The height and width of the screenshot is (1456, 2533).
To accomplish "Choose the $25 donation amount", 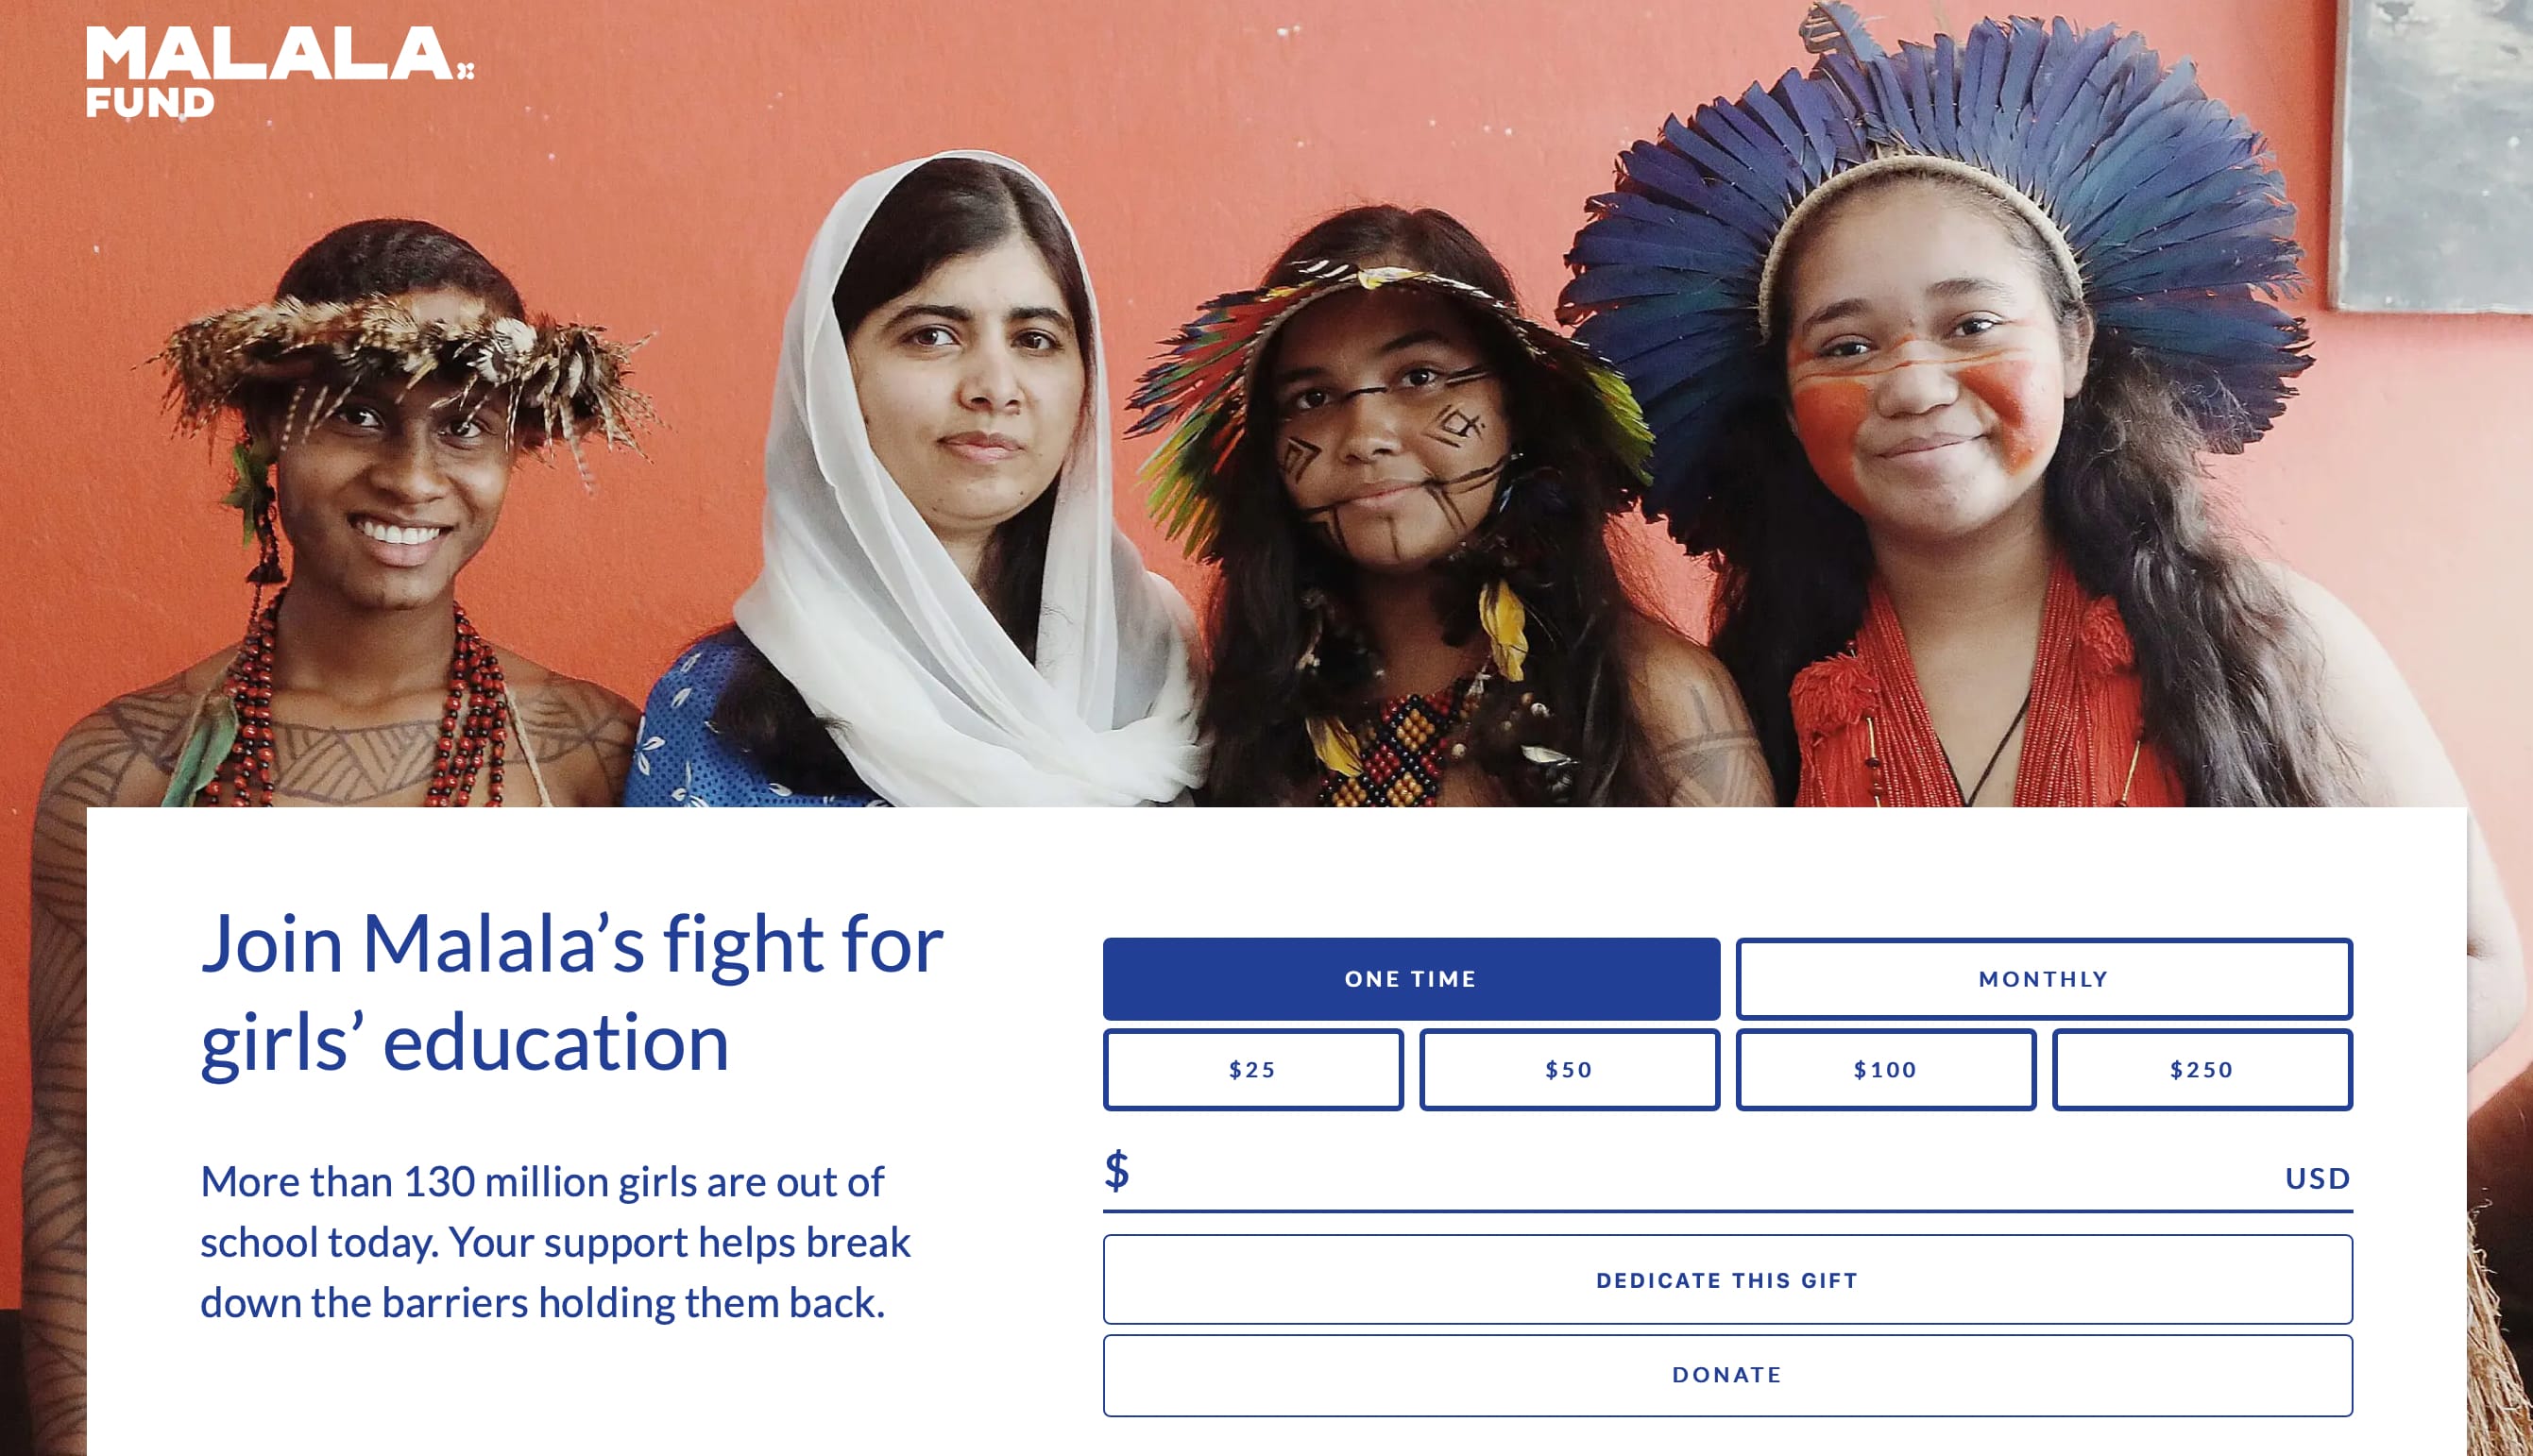I will [x=1253, y=1070].
